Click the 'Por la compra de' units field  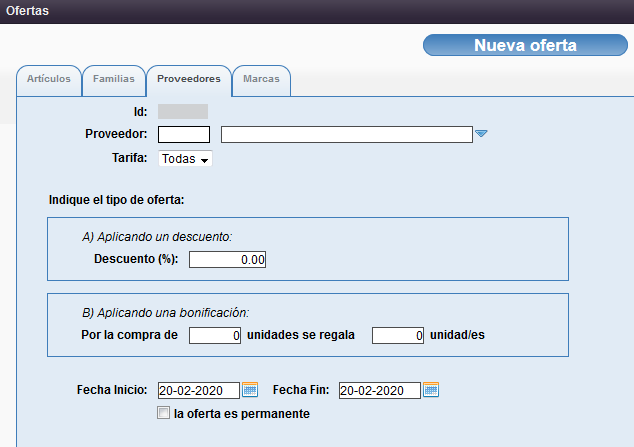point(215,335)
